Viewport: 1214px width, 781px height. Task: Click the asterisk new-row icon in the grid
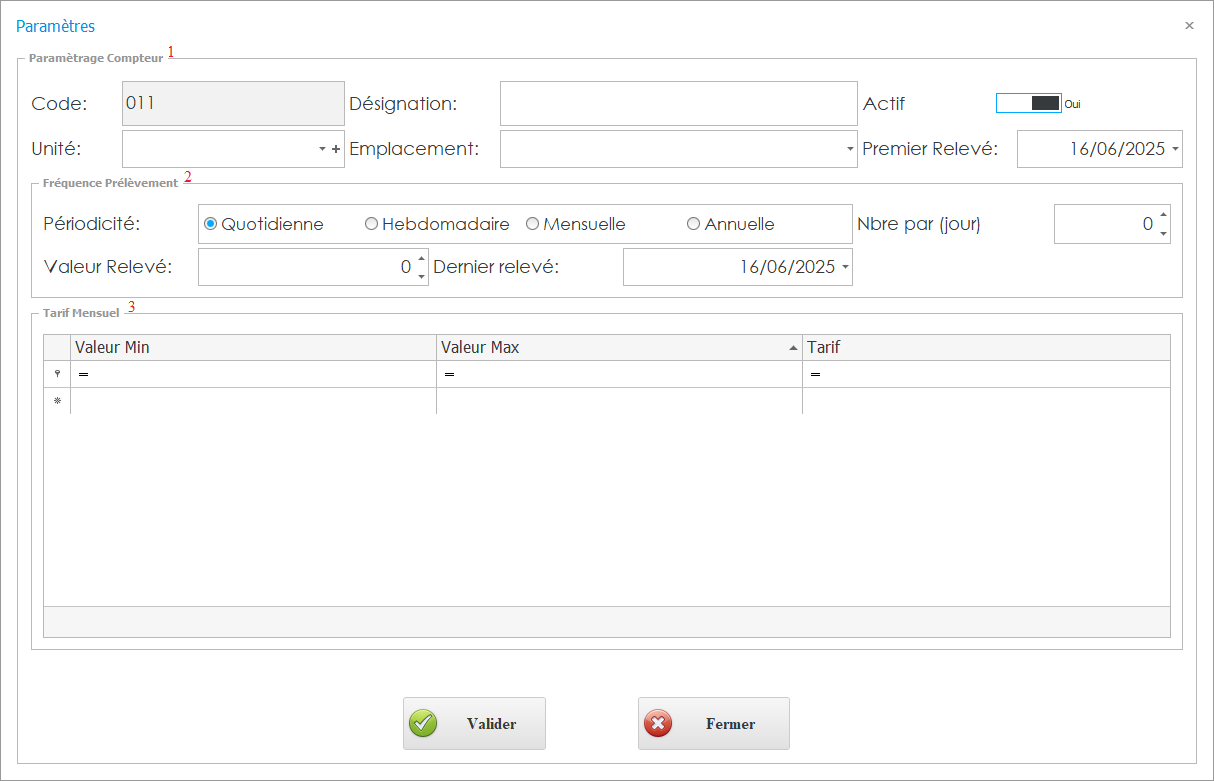click(x=56, y=400)
